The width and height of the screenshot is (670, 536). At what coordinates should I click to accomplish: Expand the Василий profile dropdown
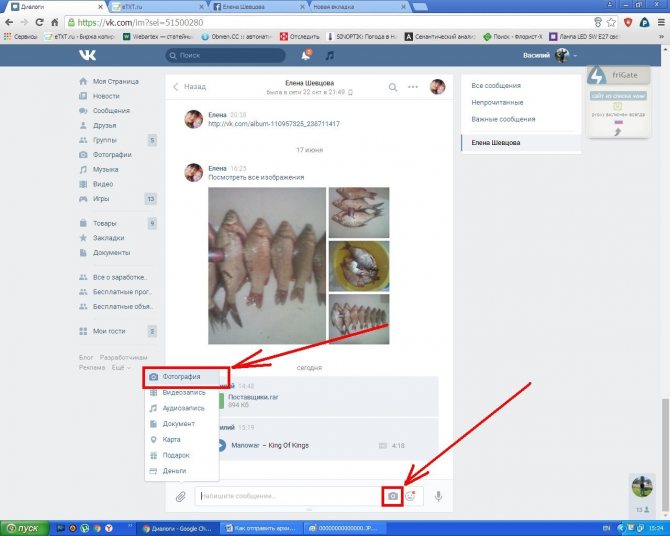(550, 55)
